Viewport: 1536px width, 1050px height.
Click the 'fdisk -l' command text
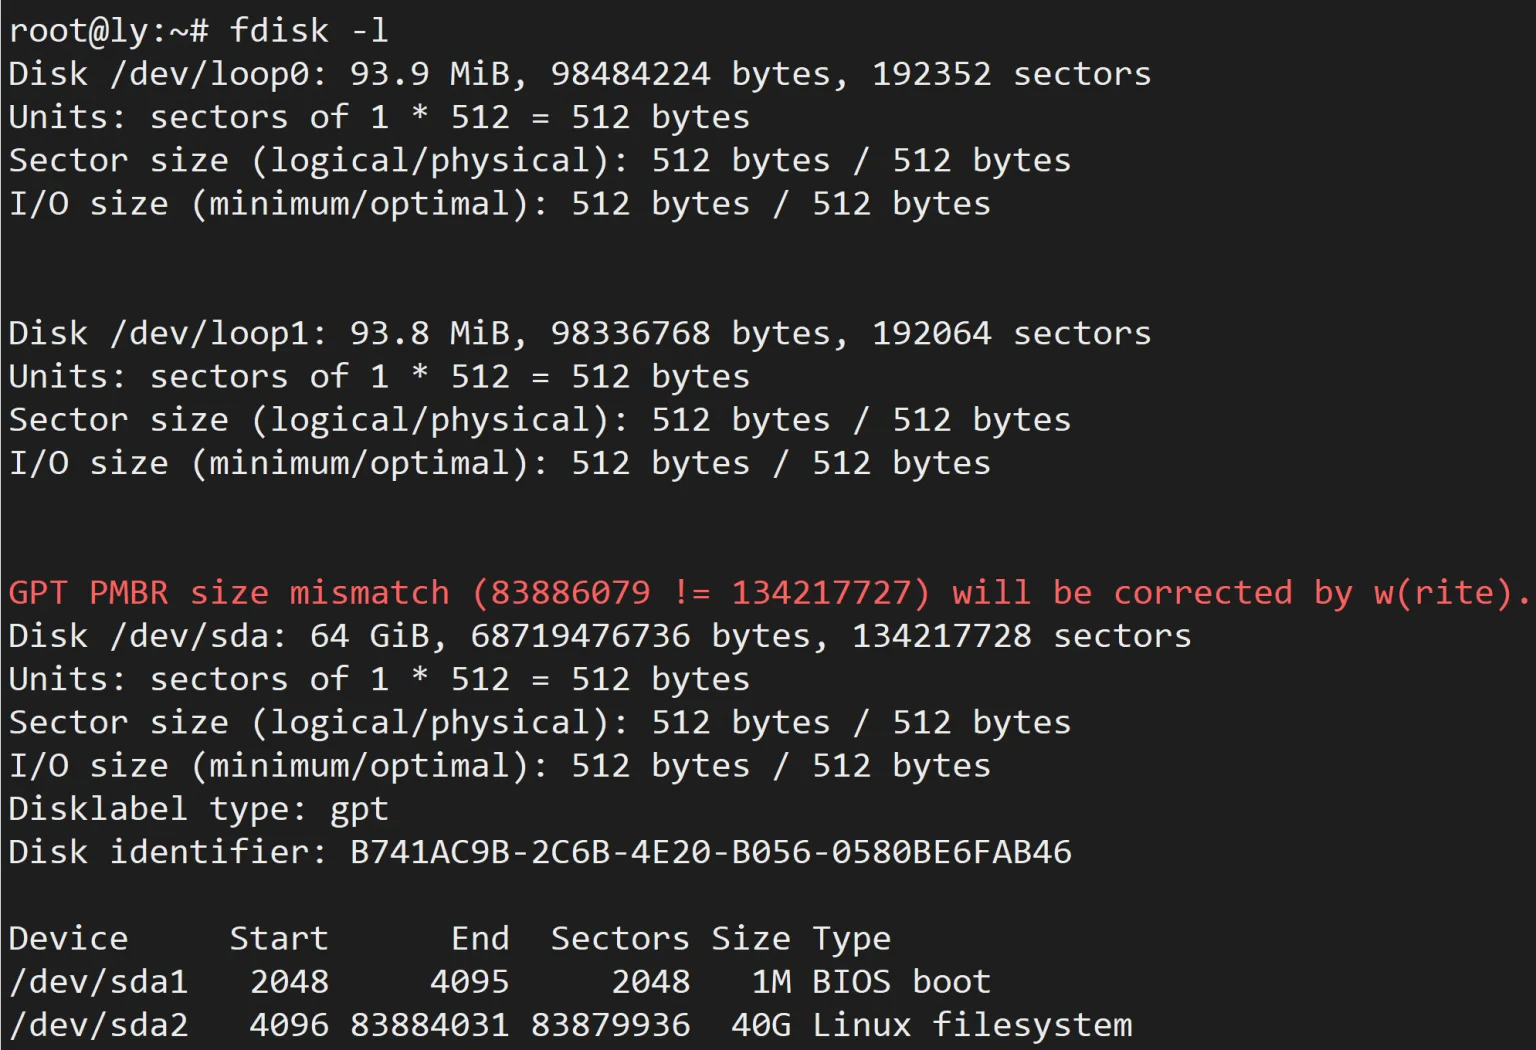[309, 31]
